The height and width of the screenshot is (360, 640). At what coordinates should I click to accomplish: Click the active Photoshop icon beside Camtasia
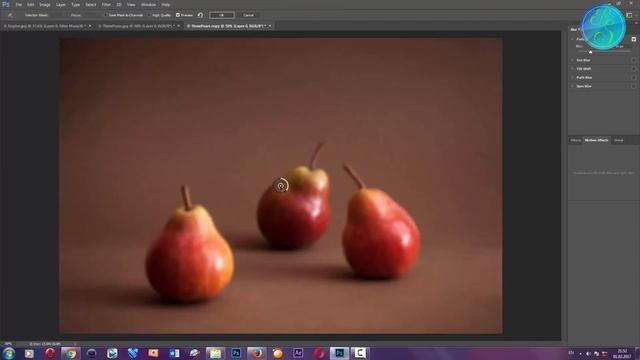point(339,353)
